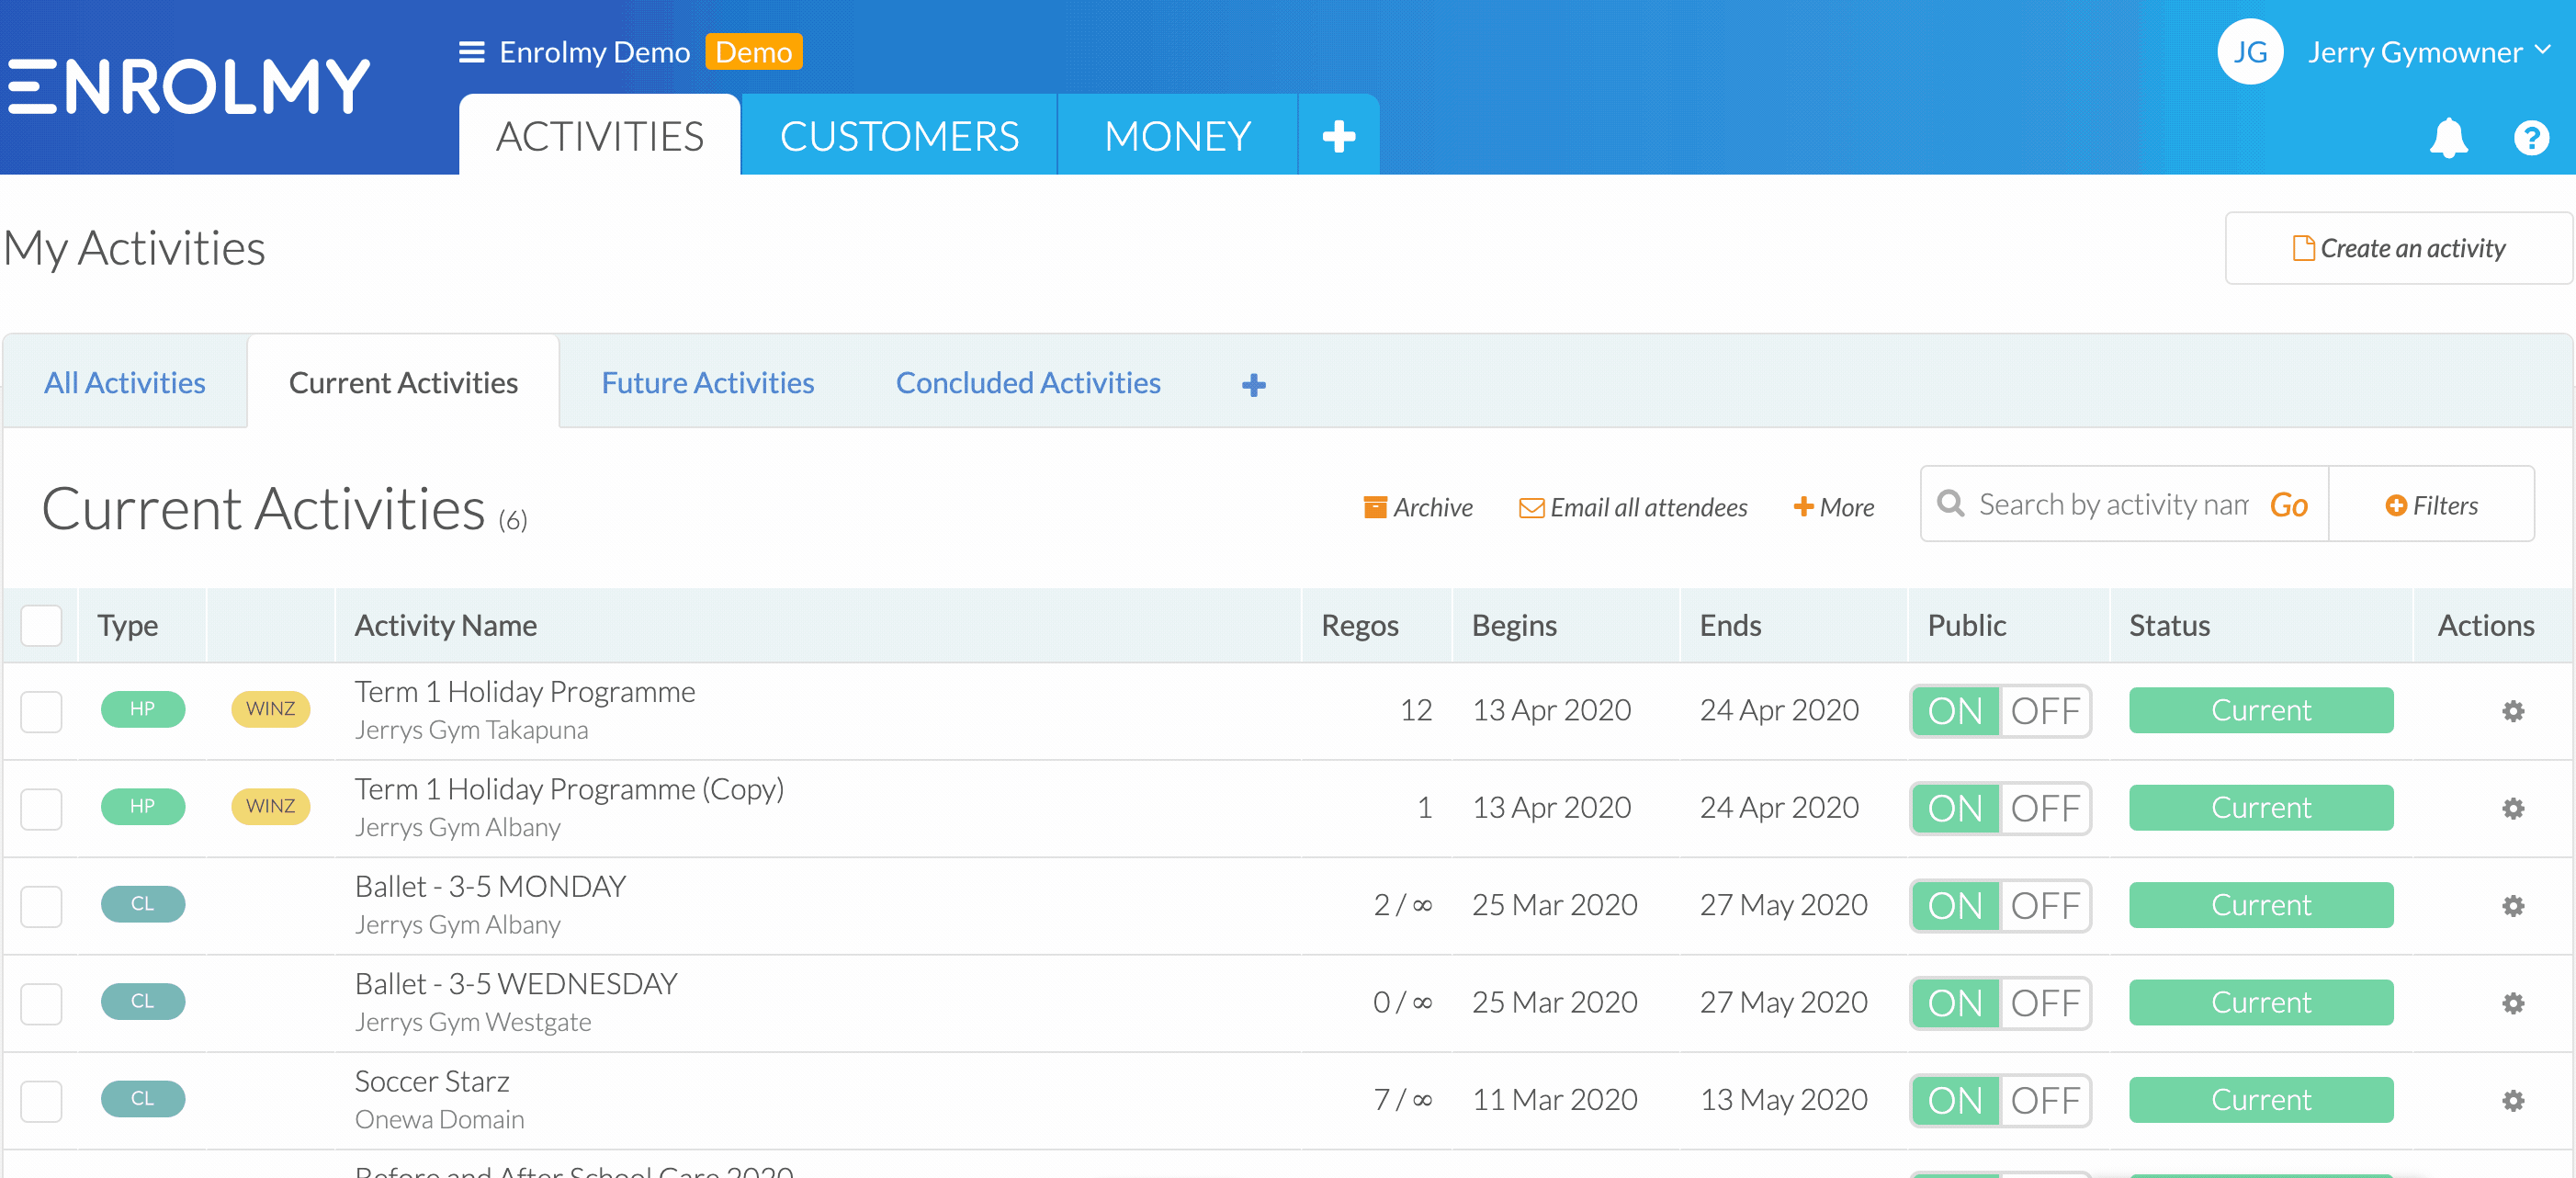This screenshot has width=2576, height=1178.
Task: Open gear actions for Term 1 Holiday Programme
Action: click(x=2512, y=711)
